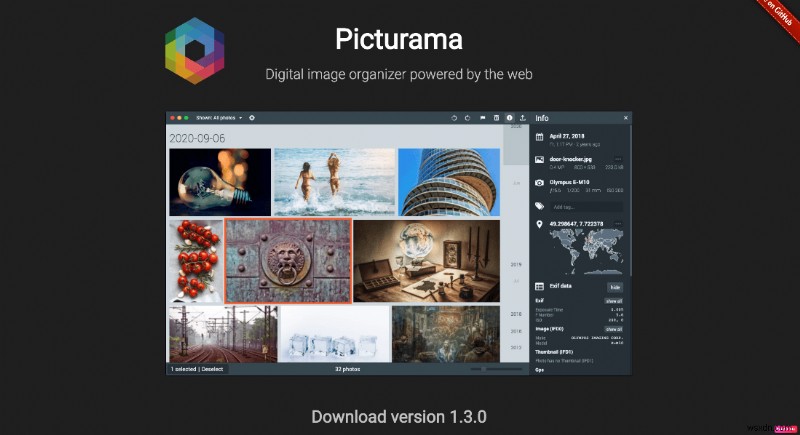Image resolution: width=800 pixels, height=435 pixels.
Task: Open the Shown: All photos dropdown
Action: tap(219, 118)
